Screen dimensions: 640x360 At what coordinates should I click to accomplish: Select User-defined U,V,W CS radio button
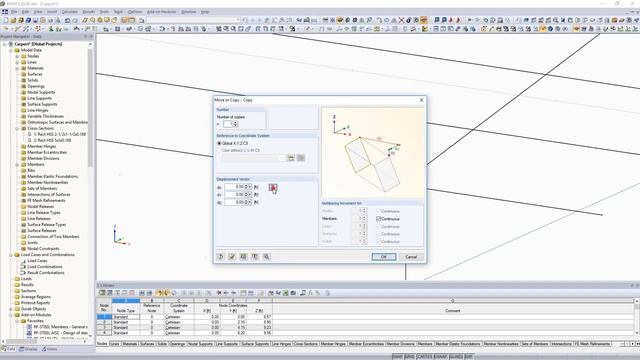click(x=219, y=150)
